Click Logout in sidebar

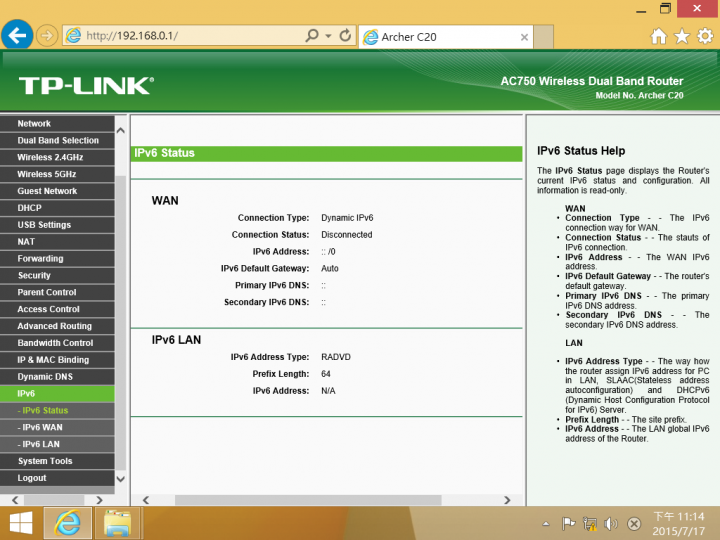[x=57, y=478]
